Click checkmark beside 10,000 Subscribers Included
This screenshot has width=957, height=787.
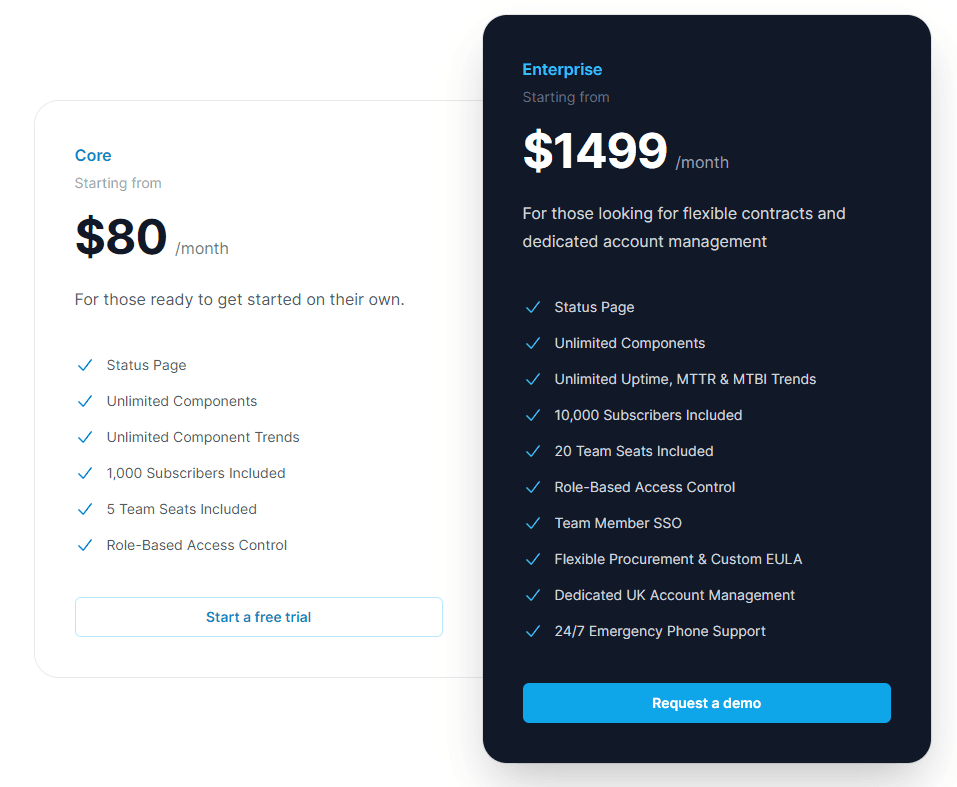coord(533,415)
